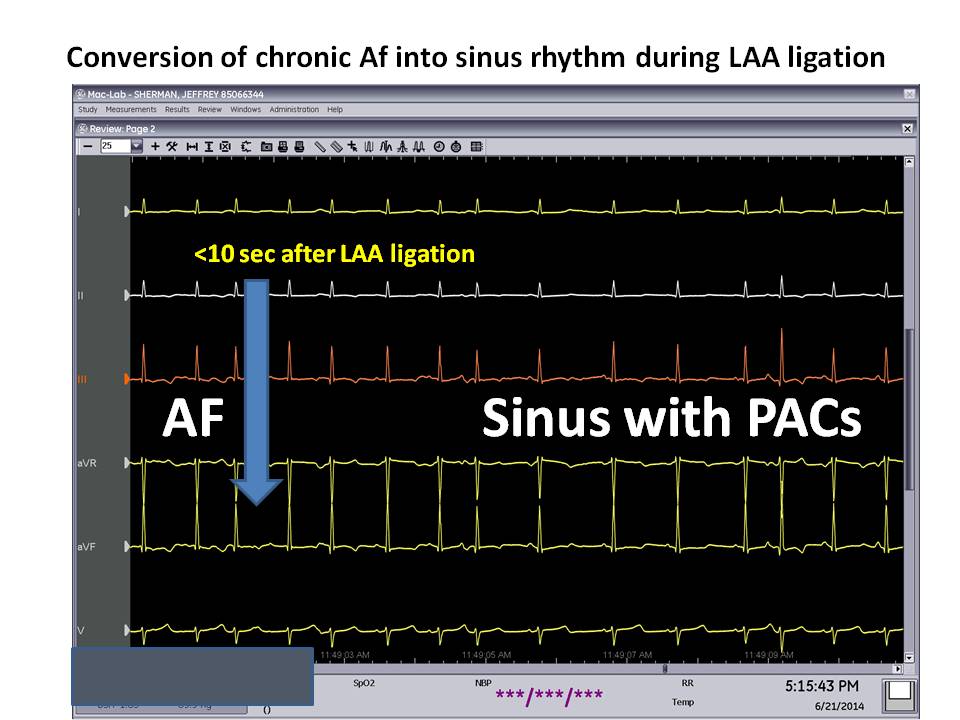Open the Results menu
960x720 pixels.
[x=177, y=109]
